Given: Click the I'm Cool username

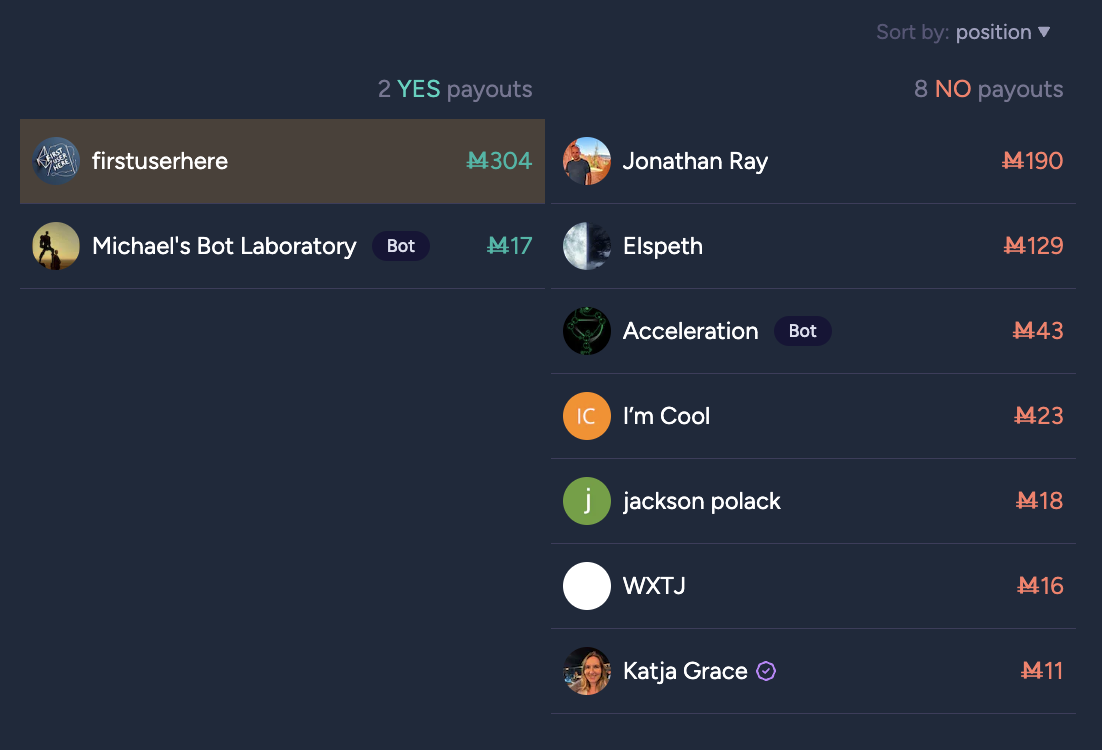Looking at the screenshot, I should tap(666, 416).
